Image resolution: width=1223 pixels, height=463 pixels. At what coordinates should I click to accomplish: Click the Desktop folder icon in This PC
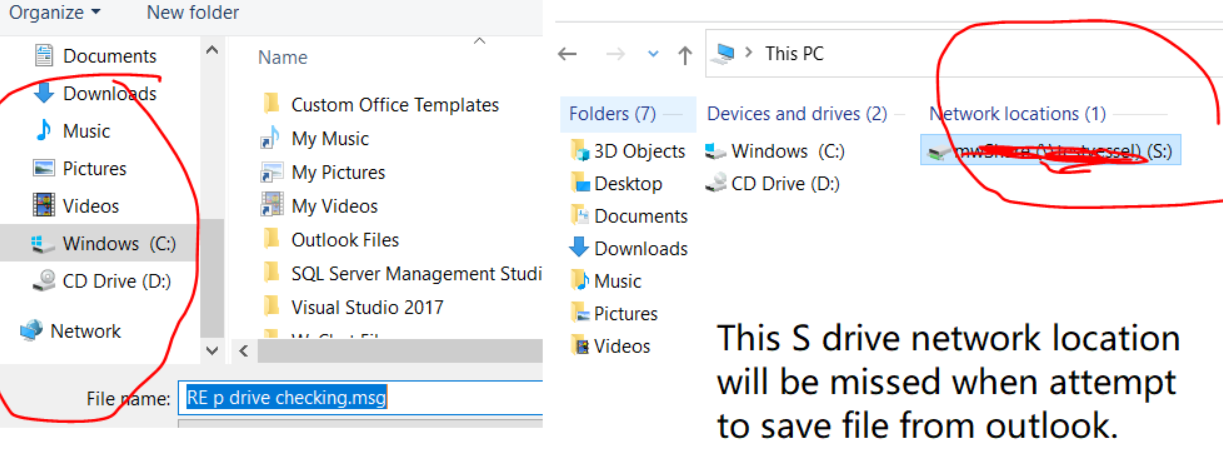(580, 184)
